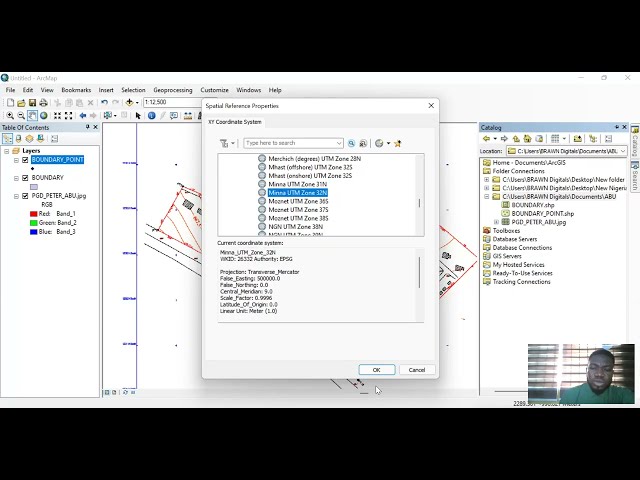
Task: Clear the coordinate system search
Action: (363, 143)
